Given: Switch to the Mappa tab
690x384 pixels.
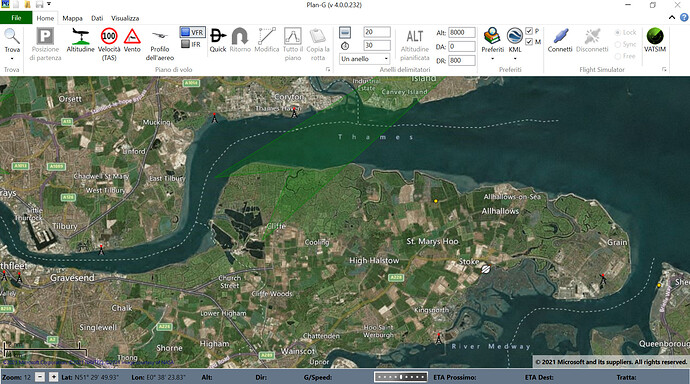Looking at the screenshot, I should (x=72, y=18).
